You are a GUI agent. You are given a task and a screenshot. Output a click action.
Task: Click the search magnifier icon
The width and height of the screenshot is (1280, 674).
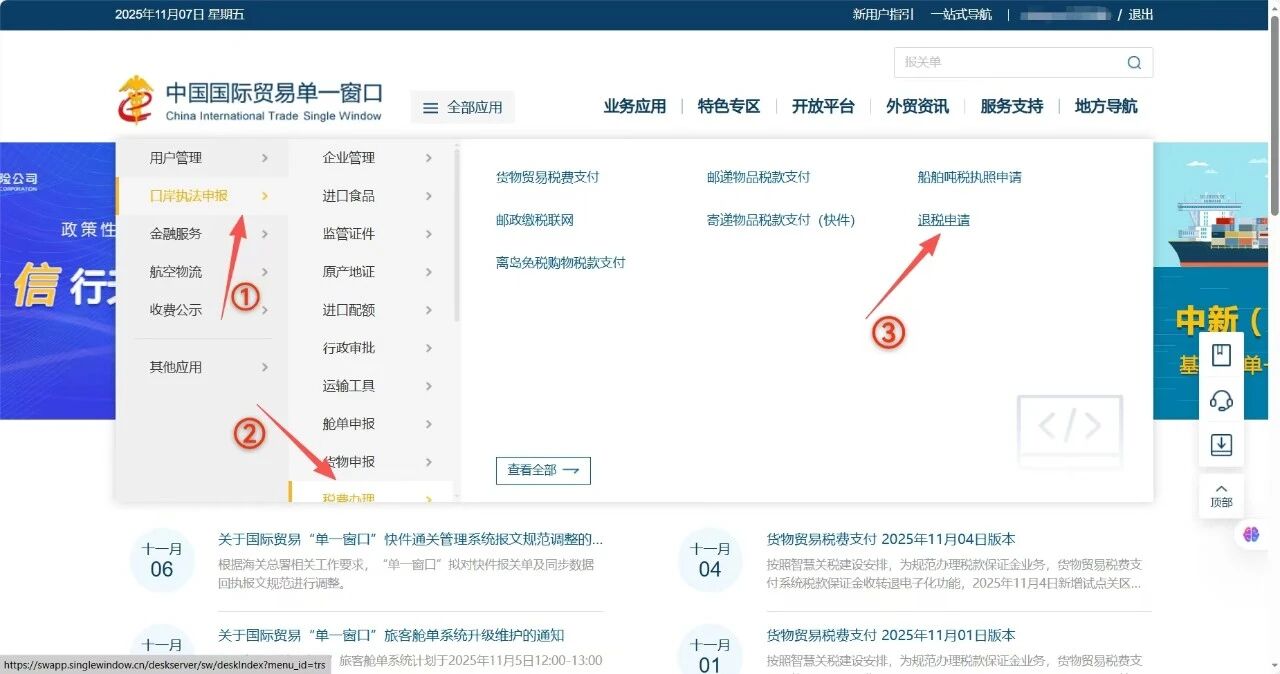click(1133, 63)
